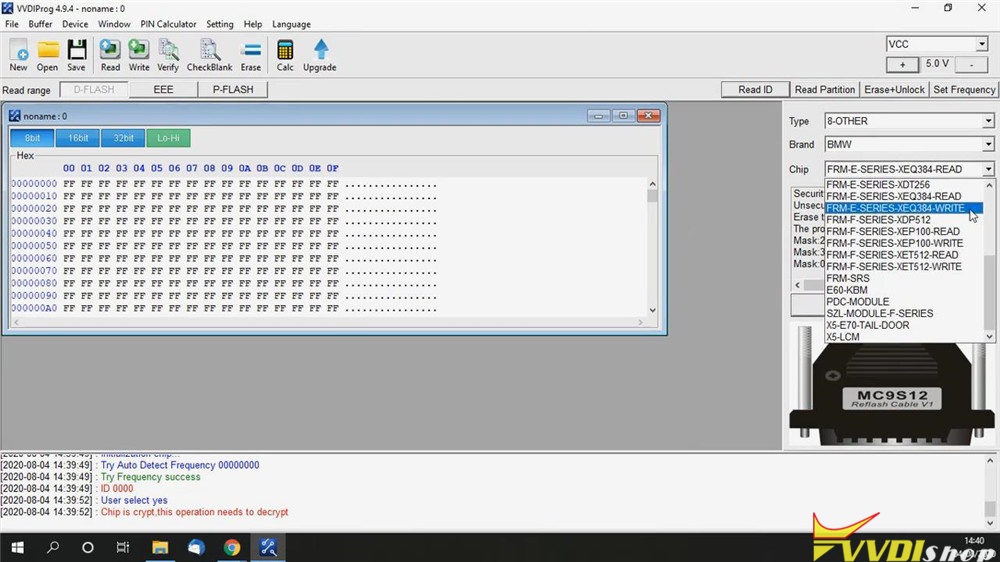Click hex editor vertical scrollbar down arrow
Viewport: 1000px width, 562px height.
[652, 310]
